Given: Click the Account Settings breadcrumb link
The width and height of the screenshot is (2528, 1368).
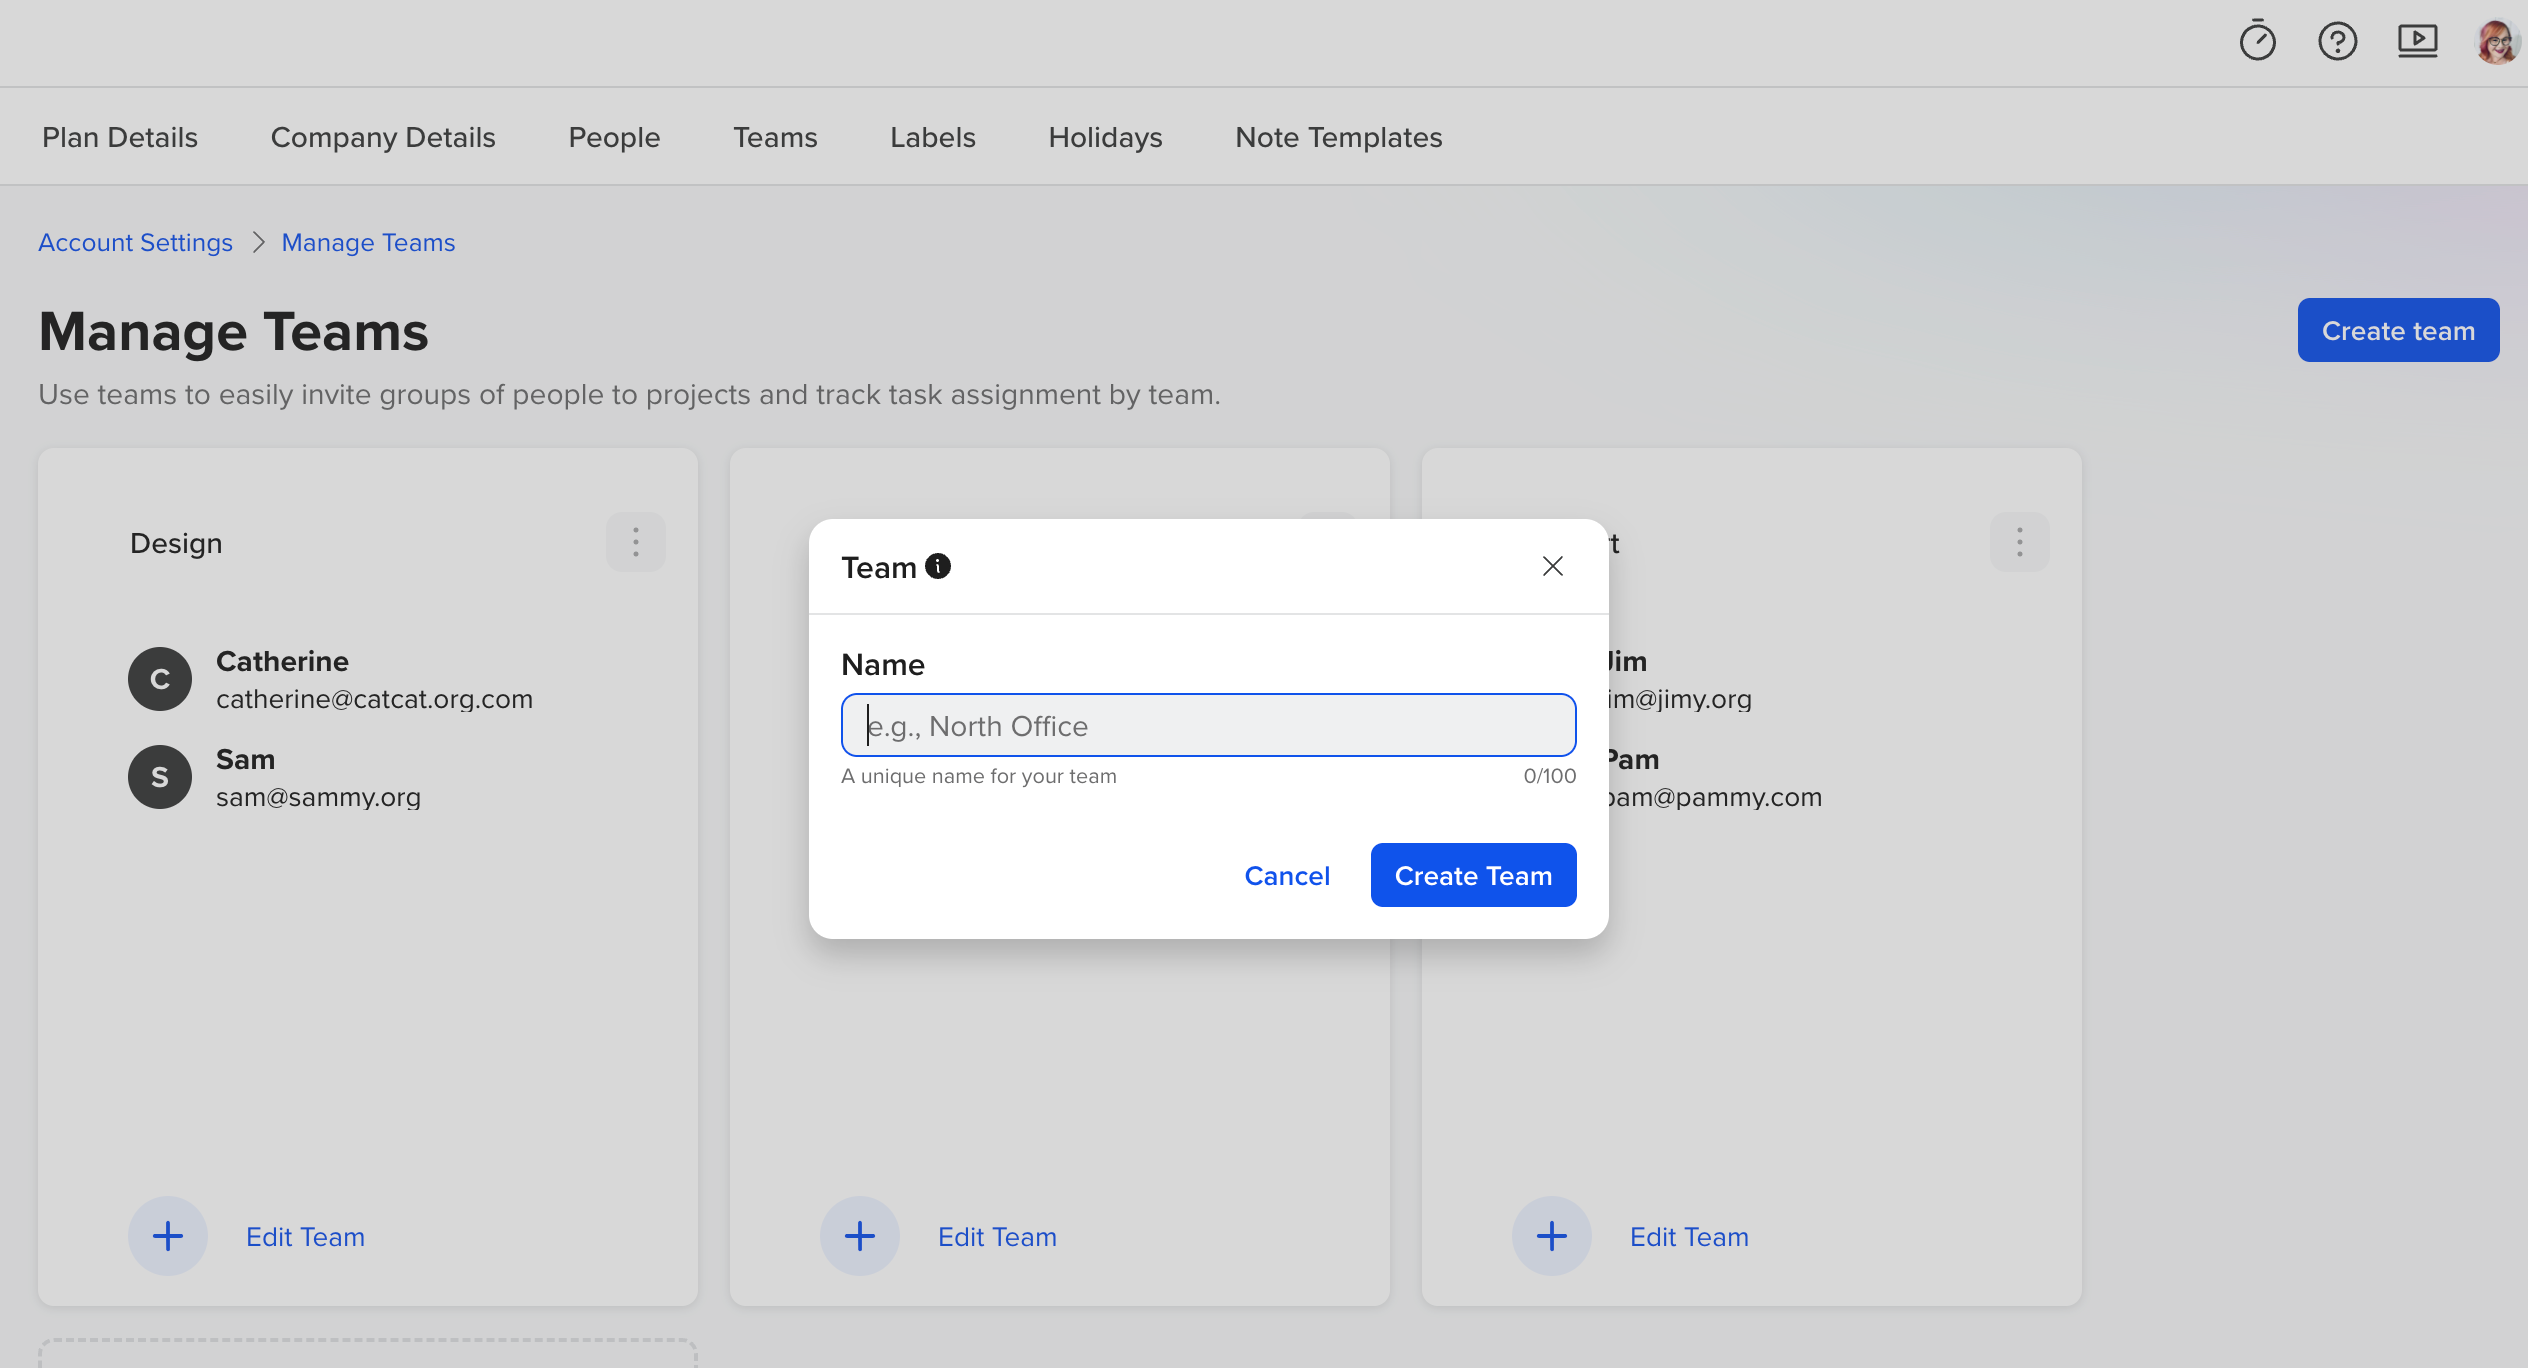Looking at the screenshot, I should pos(135,243).
